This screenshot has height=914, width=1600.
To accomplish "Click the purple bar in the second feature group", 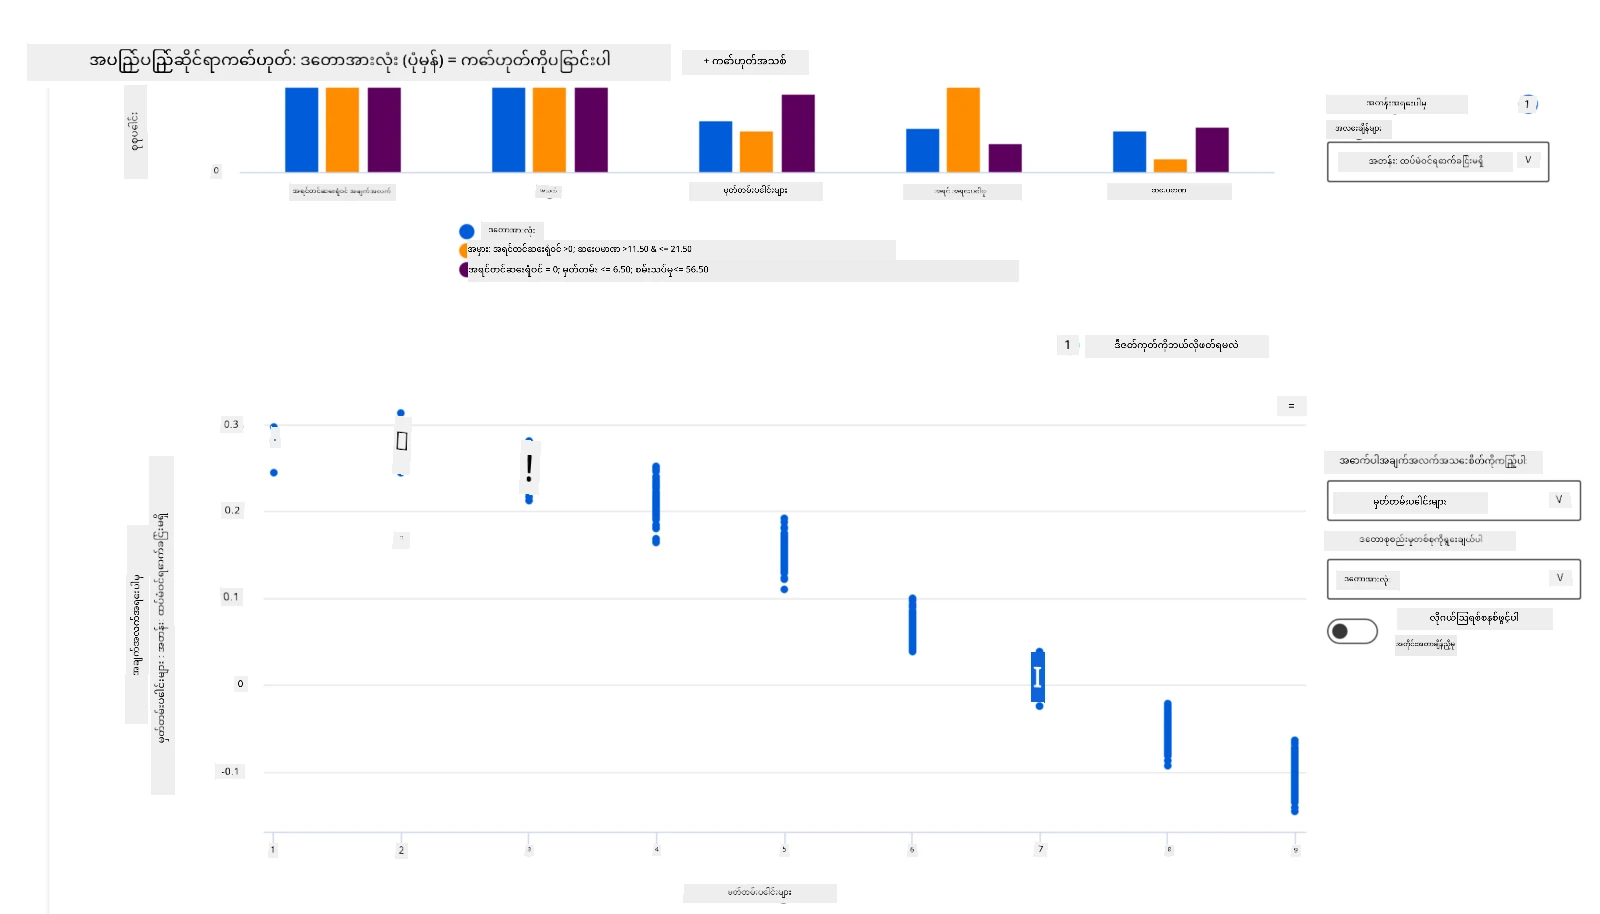I will pyautogui.click(x=591, y=130).
